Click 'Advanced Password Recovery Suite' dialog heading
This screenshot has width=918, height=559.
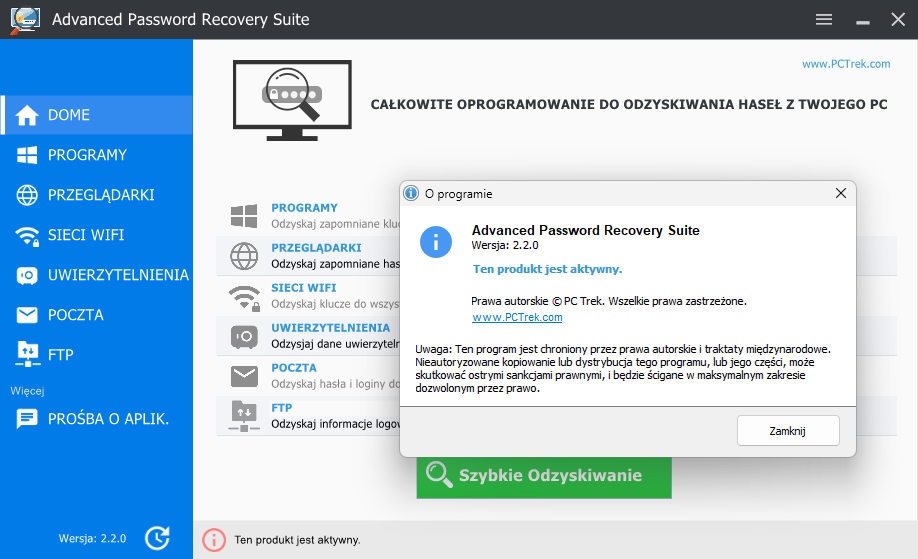(x=585, y=231)
